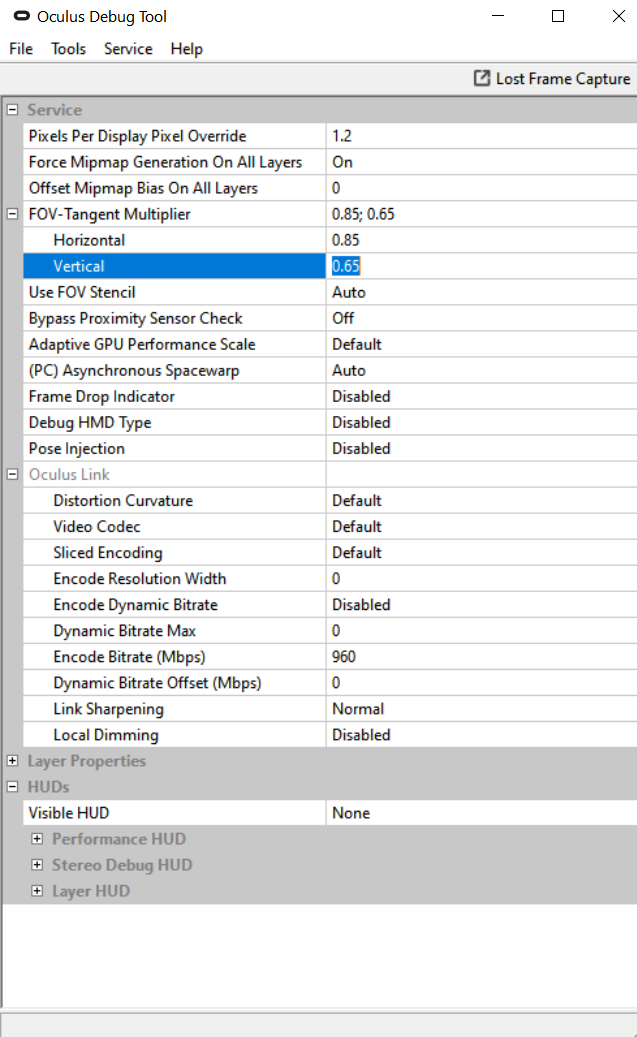Select the Encode Bitrate (Mbps) value field
This screenshot has width=637, height=1037.
[x=480, y=657]
